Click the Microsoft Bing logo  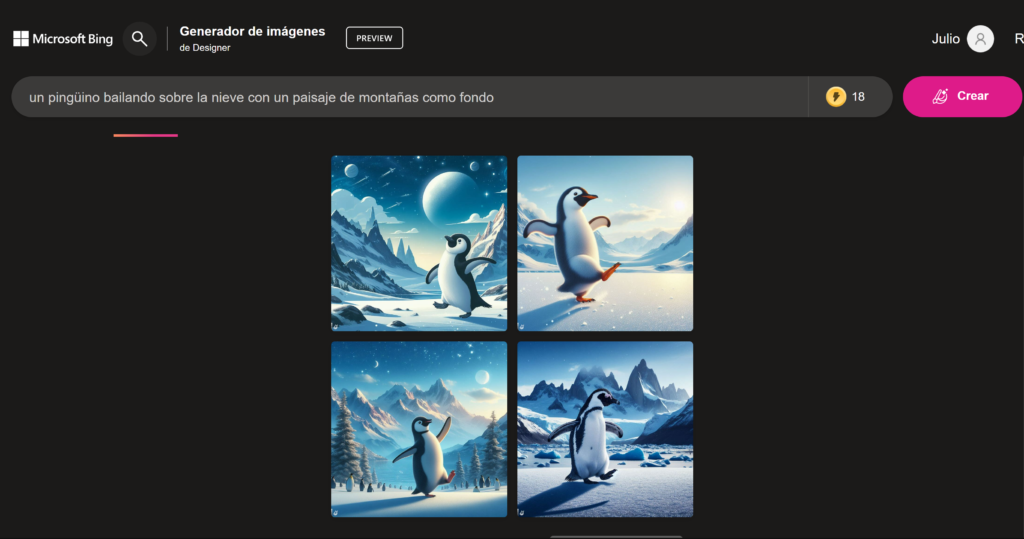click(63, 39)
